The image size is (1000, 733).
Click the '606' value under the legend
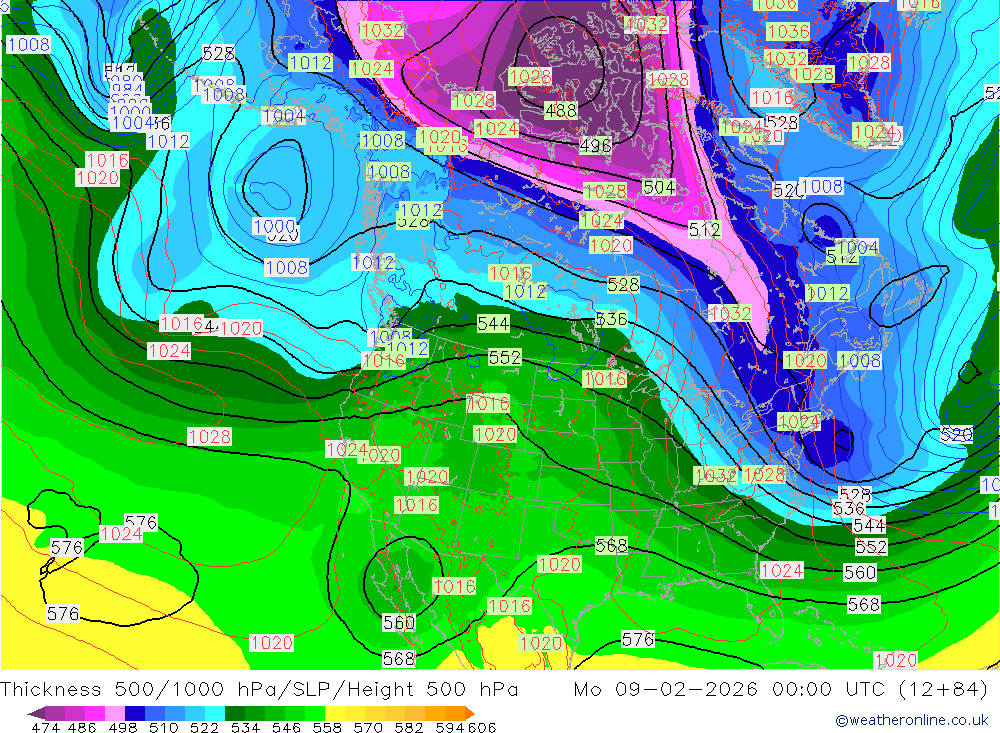[x=482, y=728]
